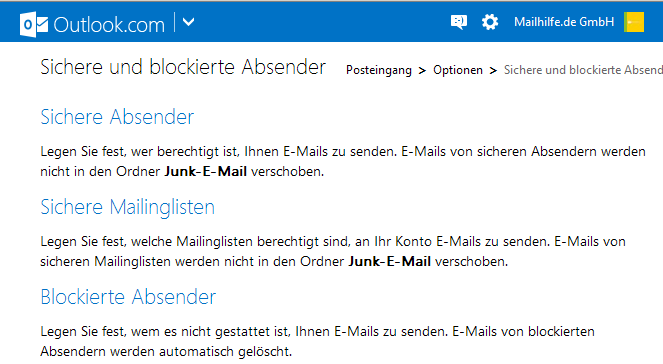Open the Blockierte Absender link
Image resolution: width=663 pixels, height=364 pixels.
(x=128, y=297)
